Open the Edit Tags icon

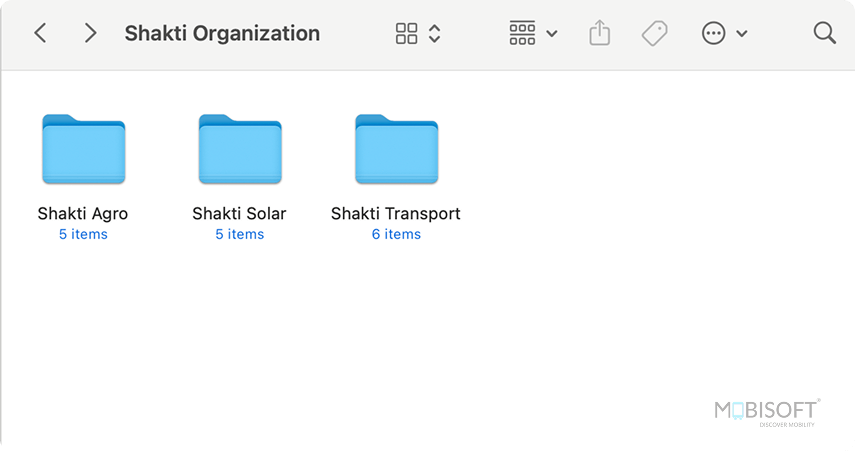point(654,33)
